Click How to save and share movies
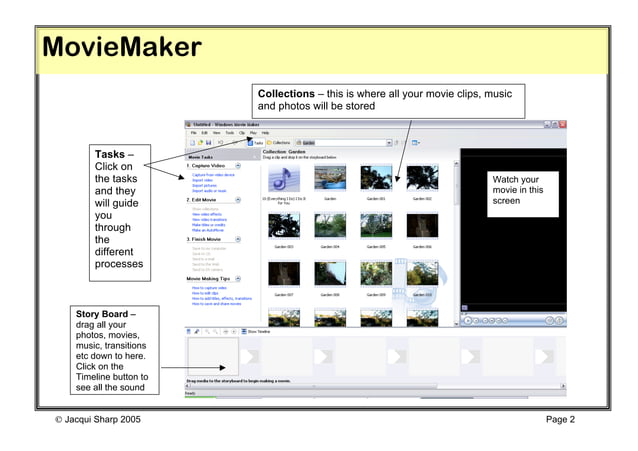Image resolution: width=638 pixels, height=451 pixels. (x=217, y=304)
